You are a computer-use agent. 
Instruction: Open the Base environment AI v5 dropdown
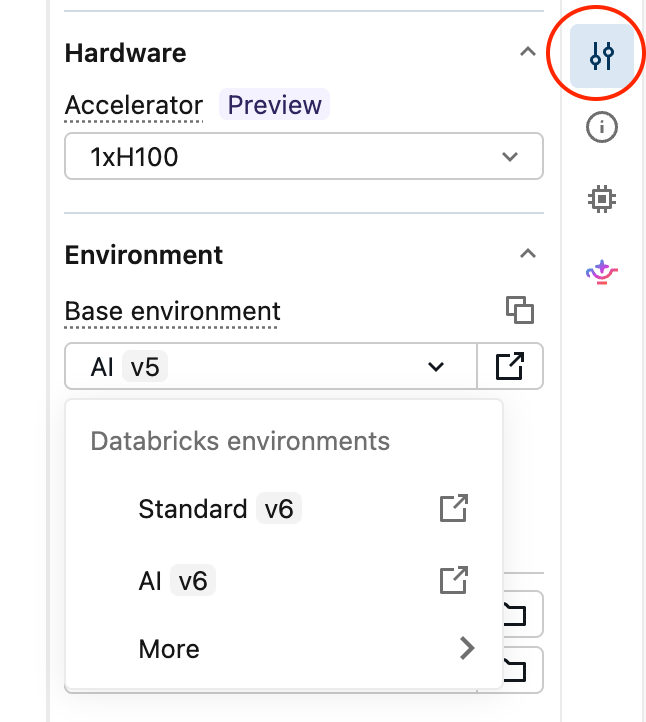coord(271,366)
